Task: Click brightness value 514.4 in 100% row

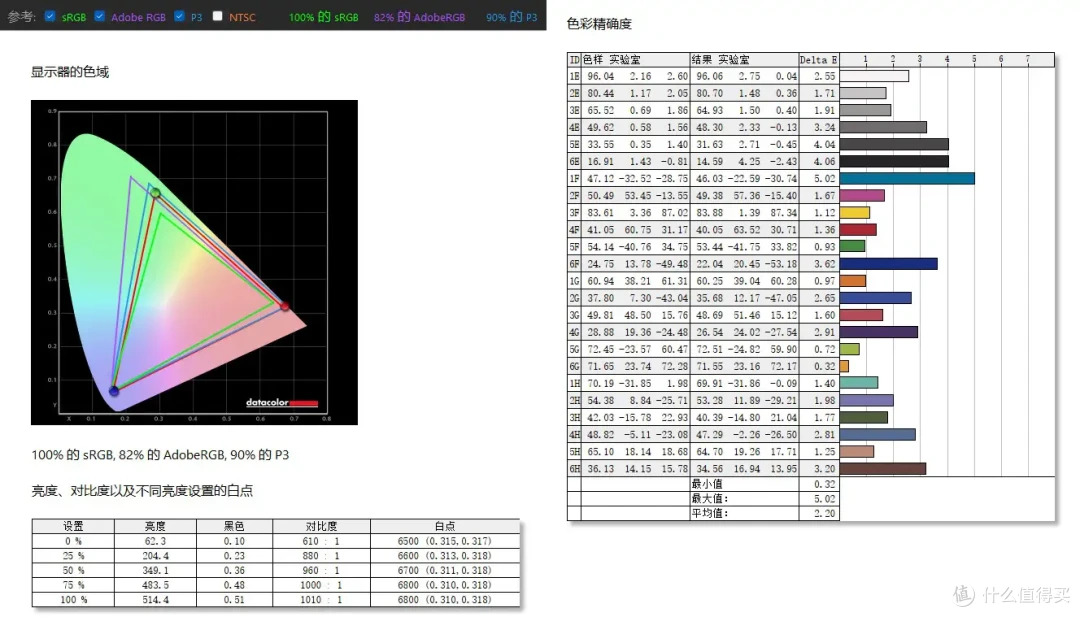Action: pos(155,600)
